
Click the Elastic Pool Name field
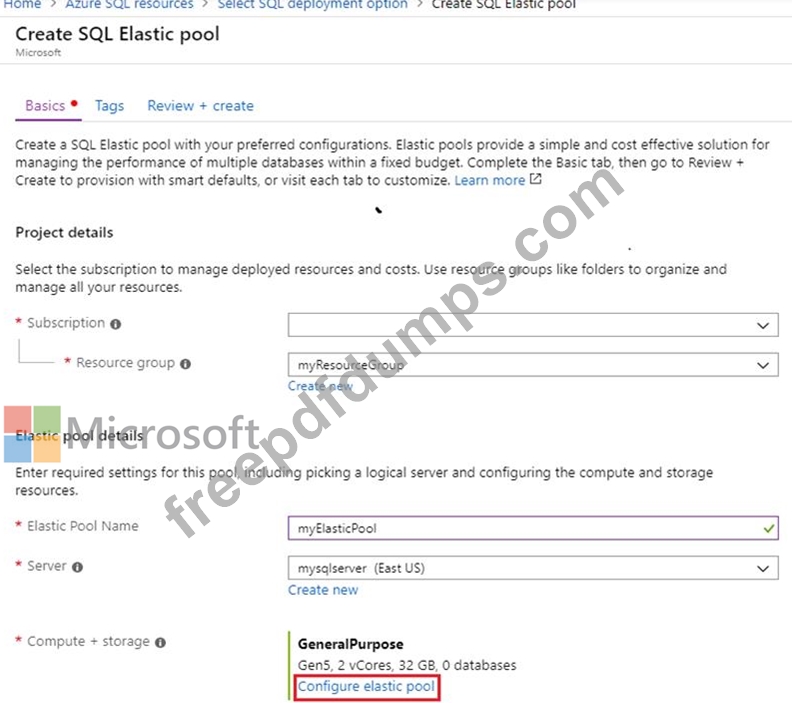point(533,528)
